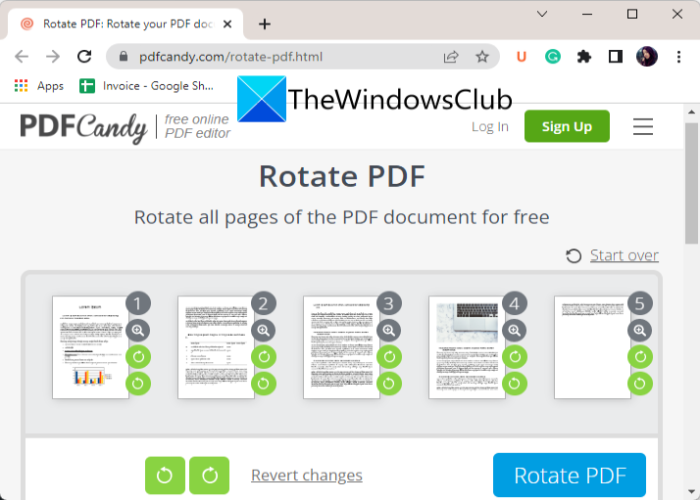Select the Rotate PDF browser tab
Screen dimensions: 700x500
[125, 24]
